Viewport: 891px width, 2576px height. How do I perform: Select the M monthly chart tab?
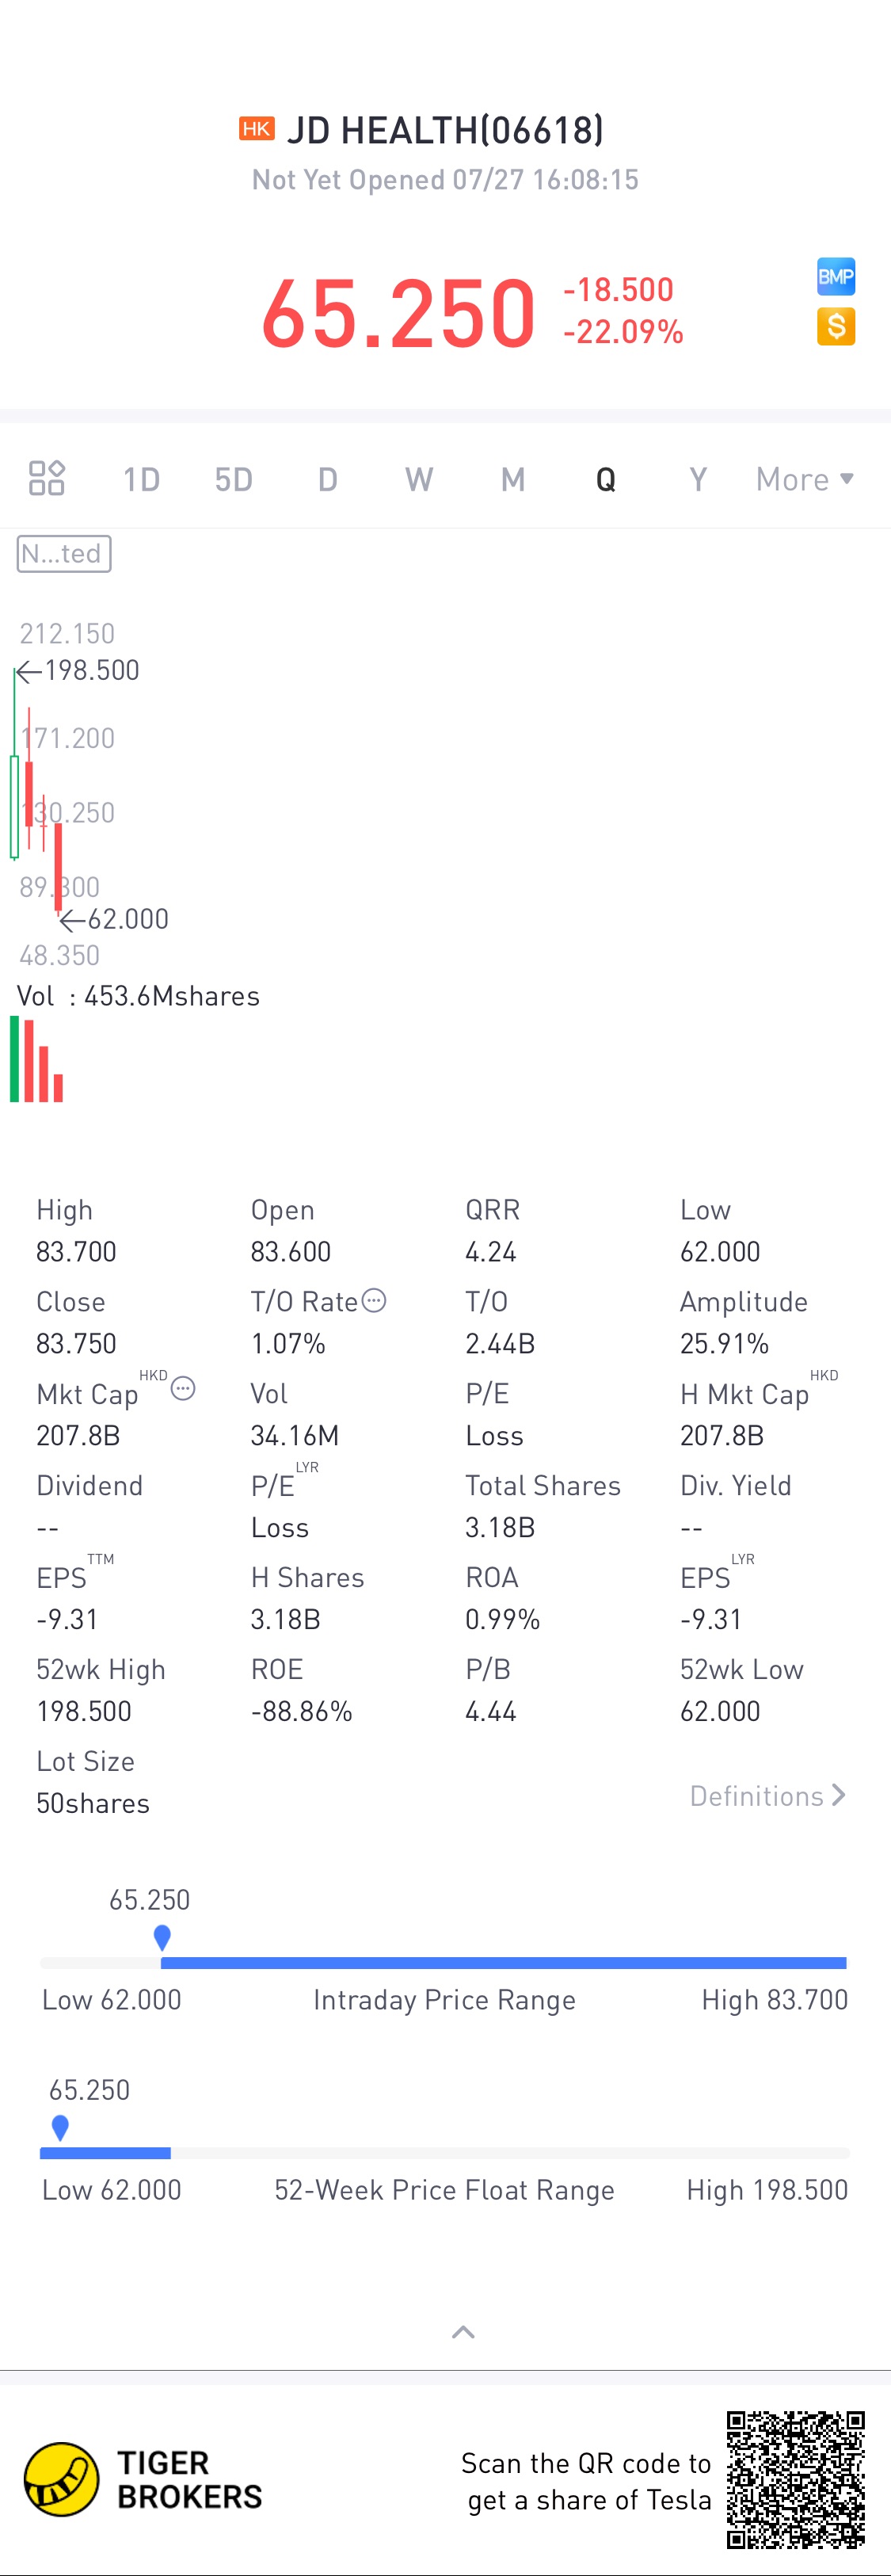click(513, 479)
